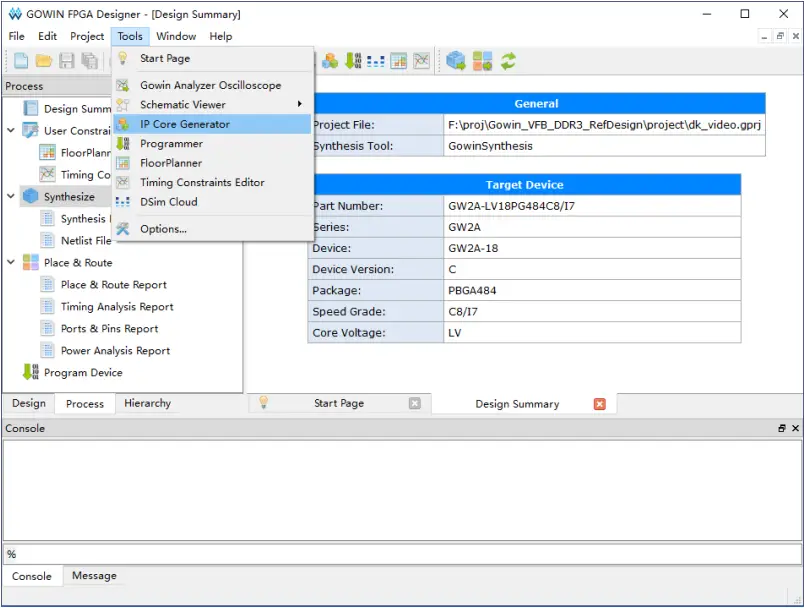Screen dimensions: 805x608
Task: Collapse the Place & Route tree node
Action: pos(11,263)
